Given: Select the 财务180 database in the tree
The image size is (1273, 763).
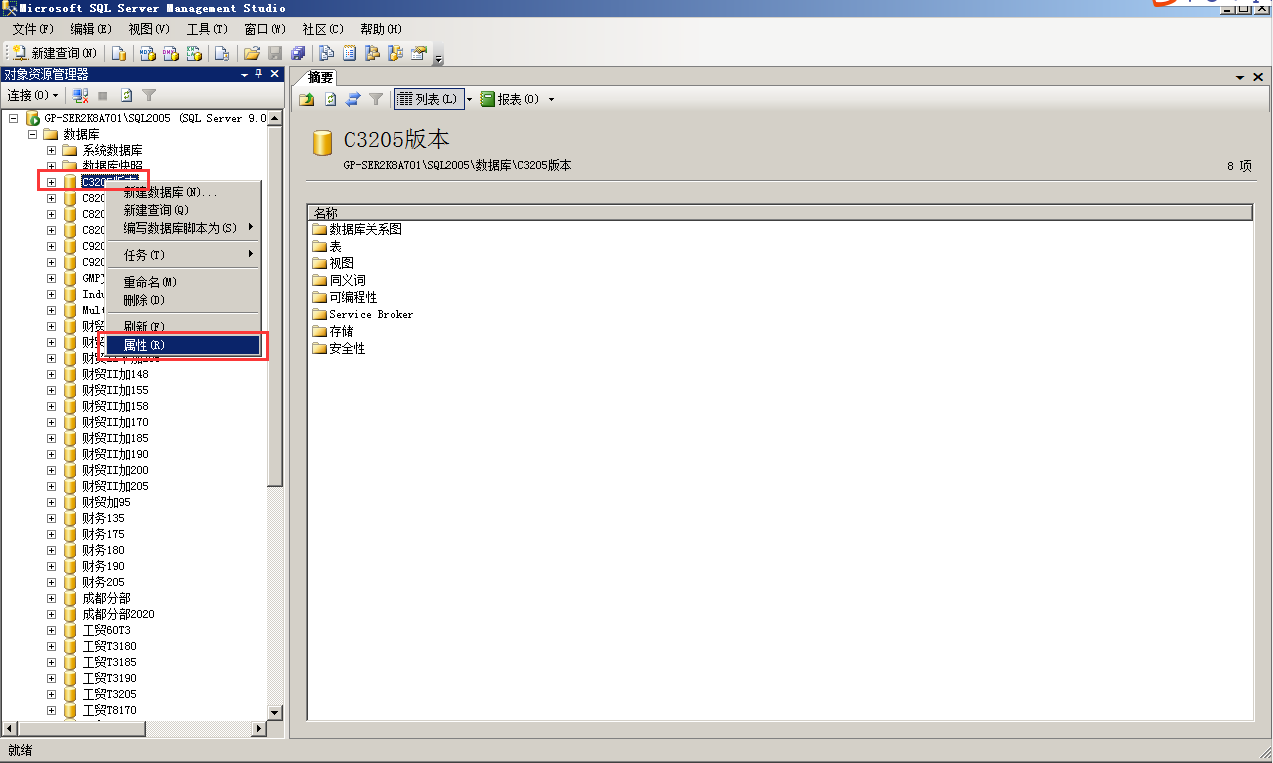Looking at the screenshot, I should [103, 550].
